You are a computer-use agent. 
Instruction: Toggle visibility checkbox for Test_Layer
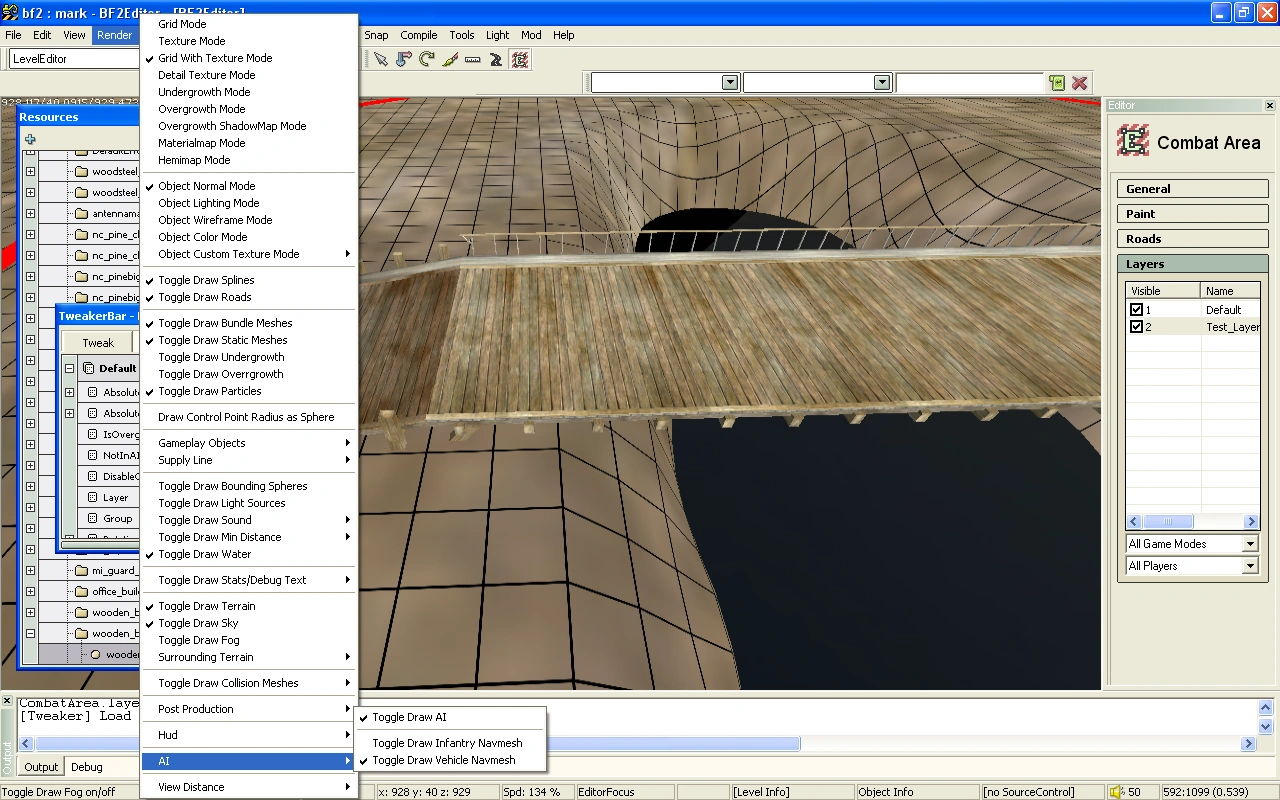coord(1136,327)
